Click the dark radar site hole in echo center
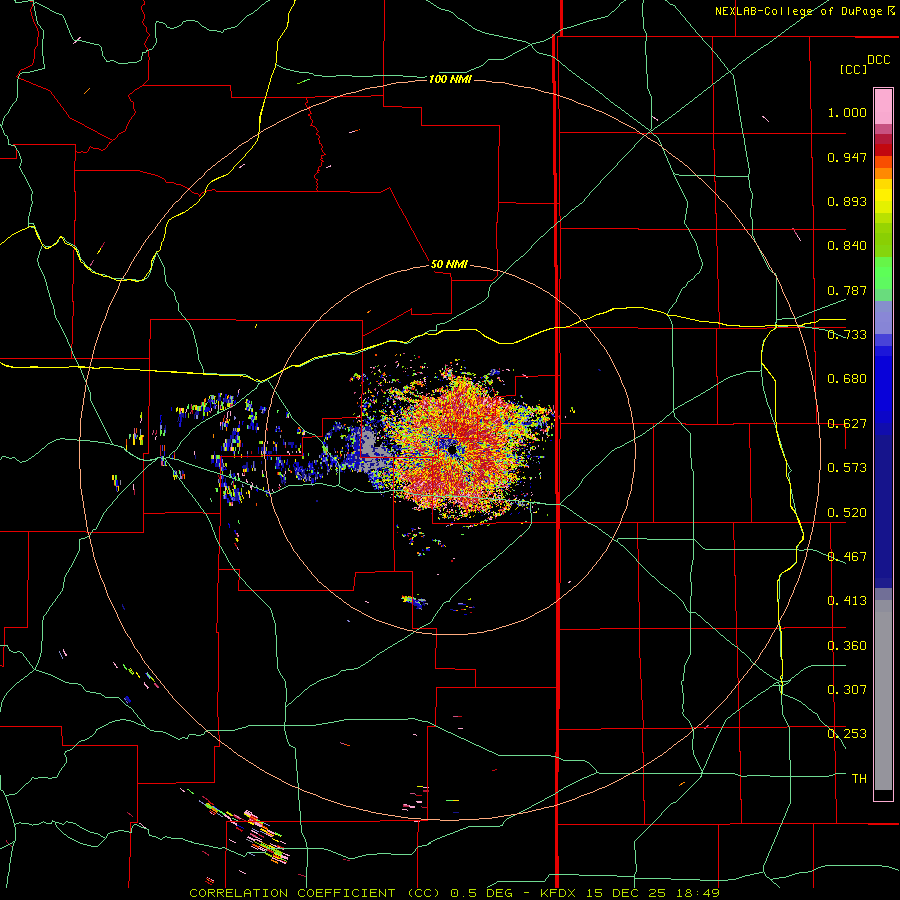This screenshot has height=900, width=900. (452, 450)
